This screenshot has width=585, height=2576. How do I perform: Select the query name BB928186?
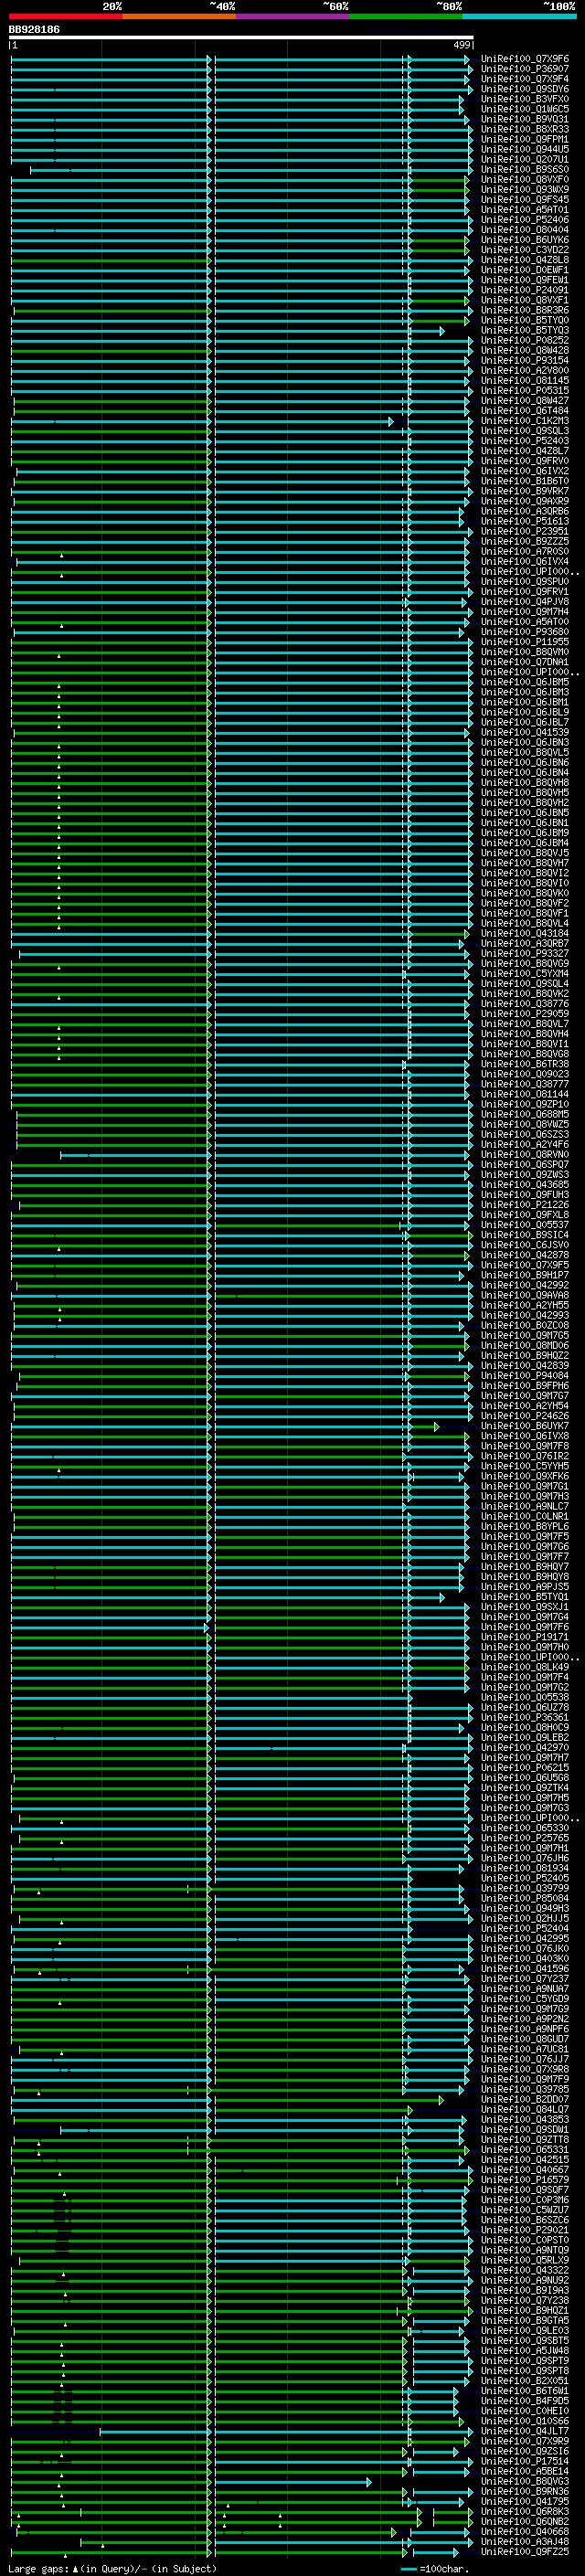click(34, 29)
